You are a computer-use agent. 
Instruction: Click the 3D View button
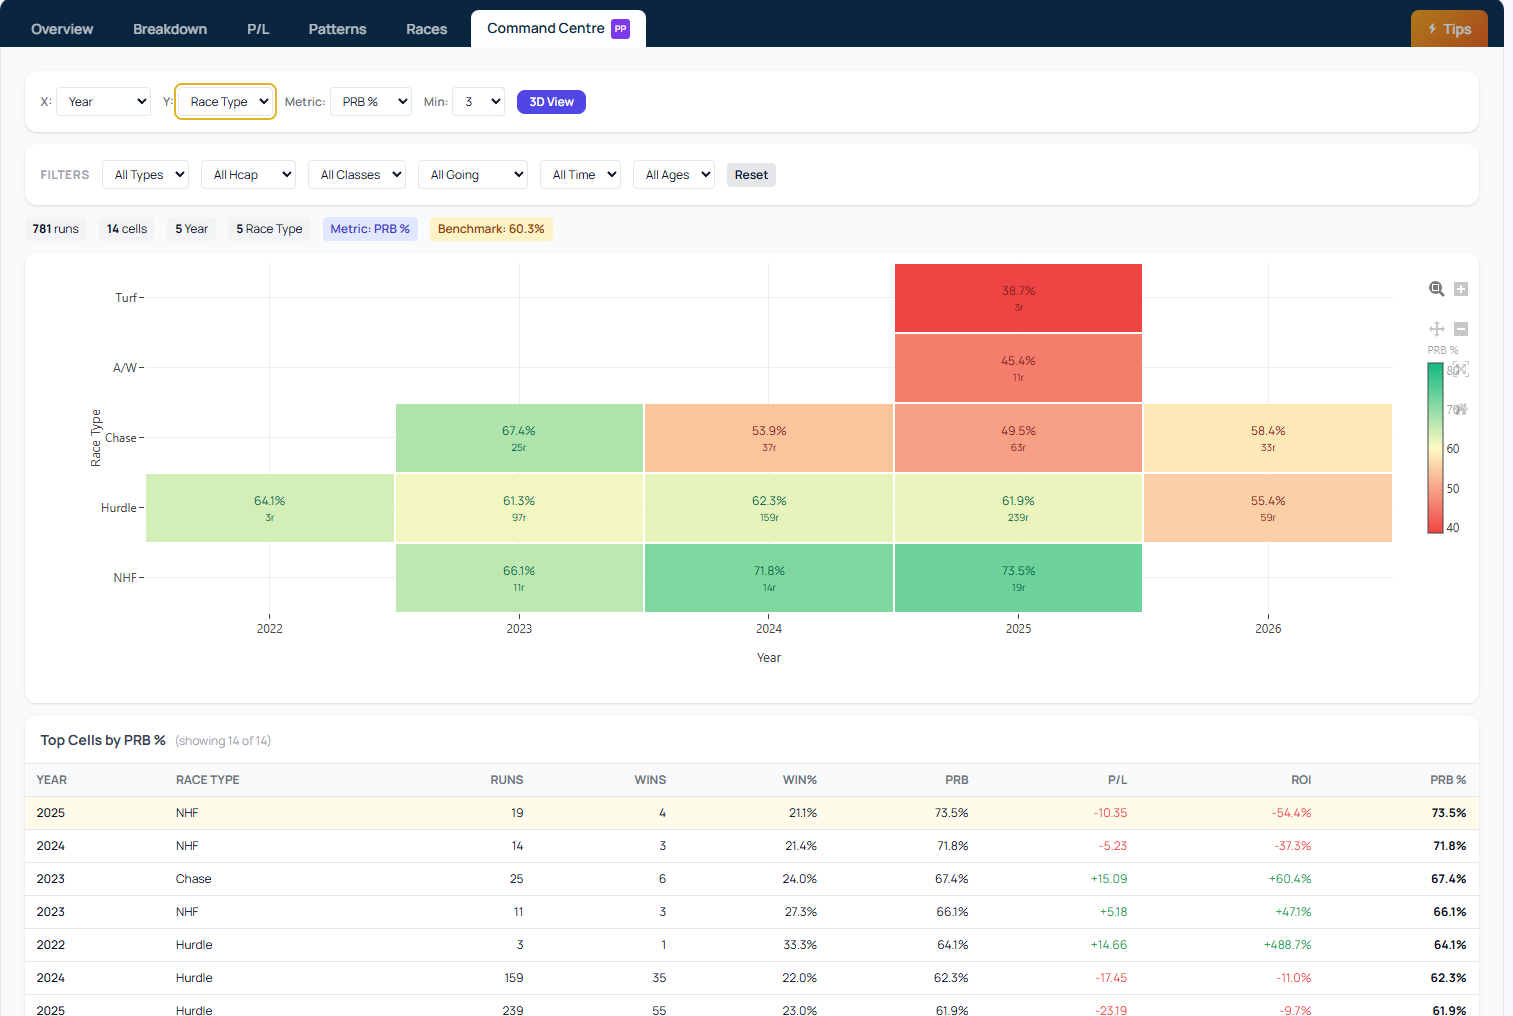[x=551, y=101]
